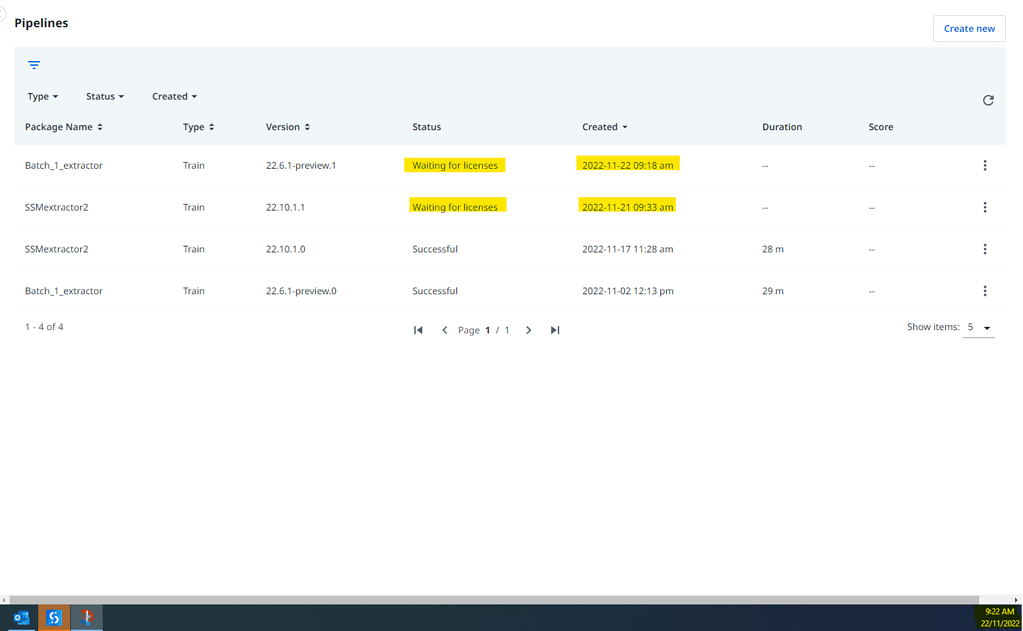
Task: Go to next page of pipelines
Action: pyautogui.click(x=529, y=329)
